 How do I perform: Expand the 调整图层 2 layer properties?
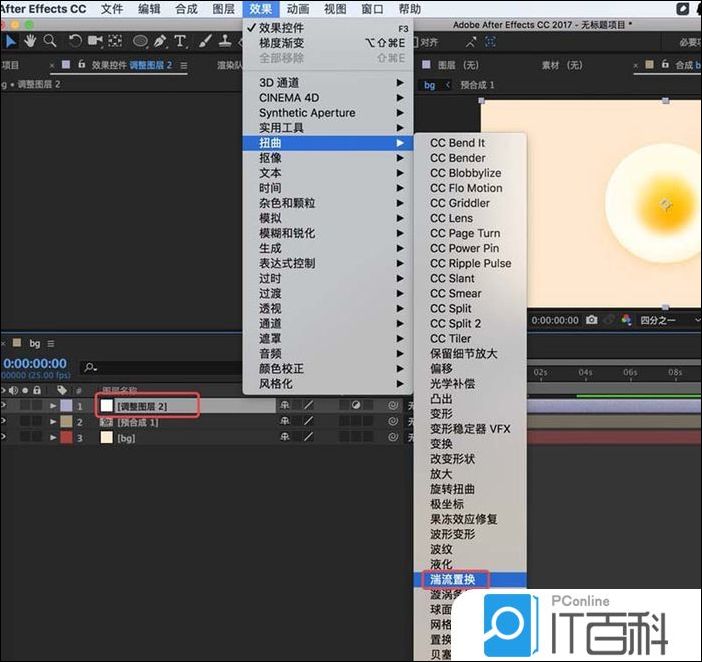pos(53,406)
